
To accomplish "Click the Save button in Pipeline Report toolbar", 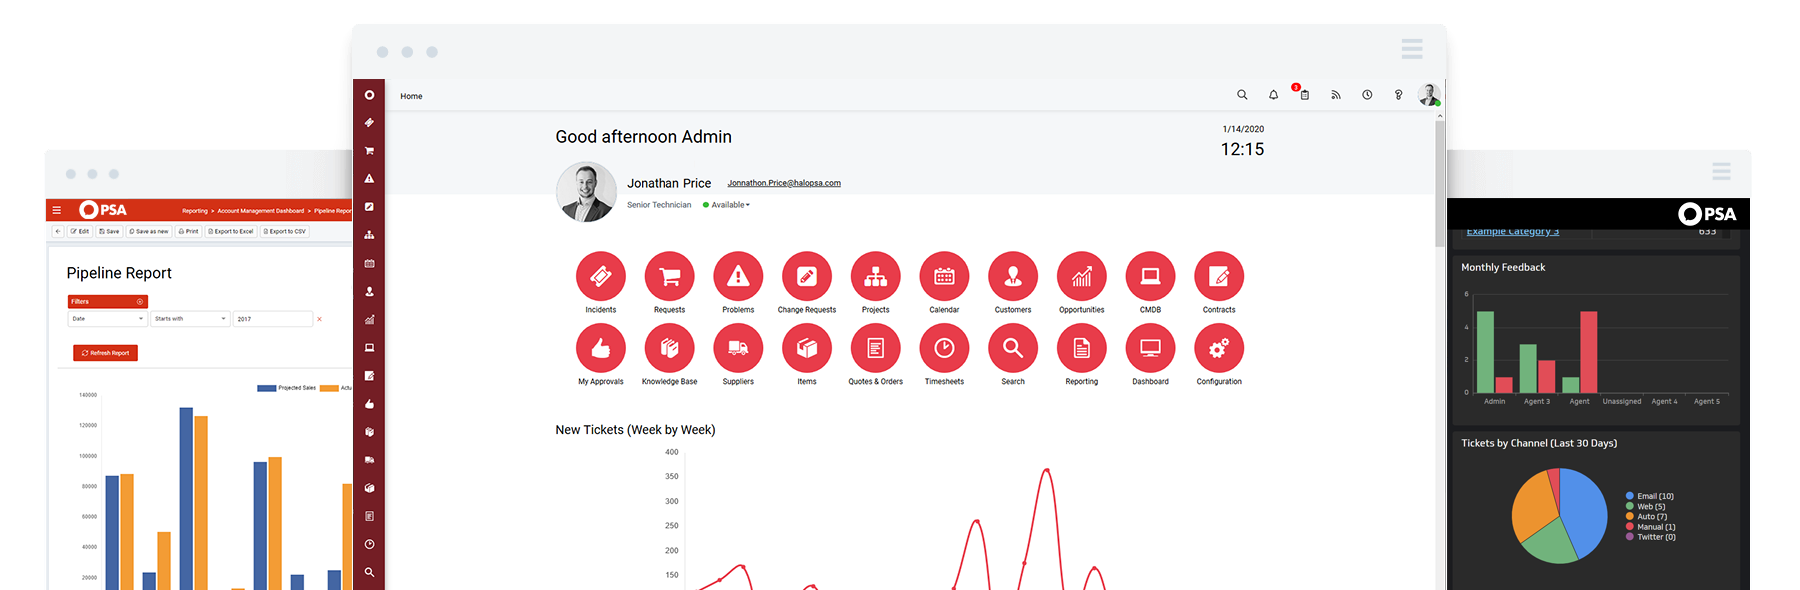I will tap(109, 231).
